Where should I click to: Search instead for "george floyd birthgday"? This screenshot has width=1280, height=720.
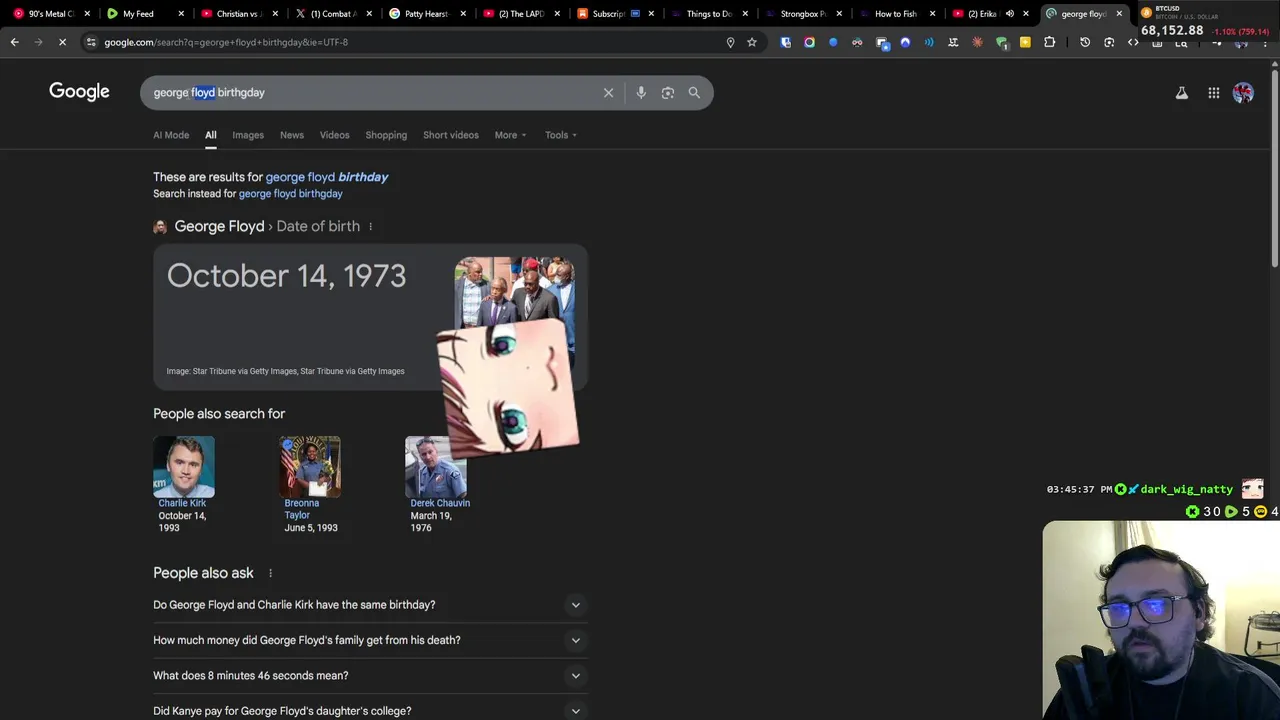click(x=290, y=194)
